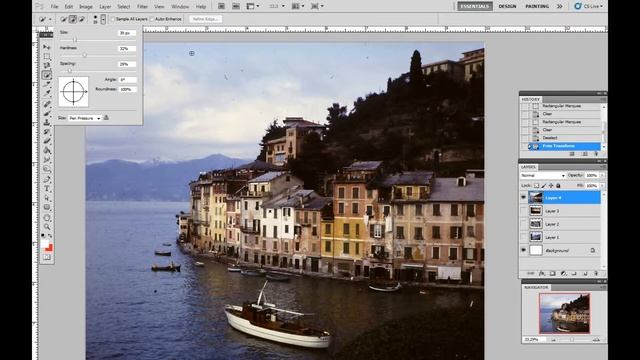Open the Window menu

pos(180,7)
